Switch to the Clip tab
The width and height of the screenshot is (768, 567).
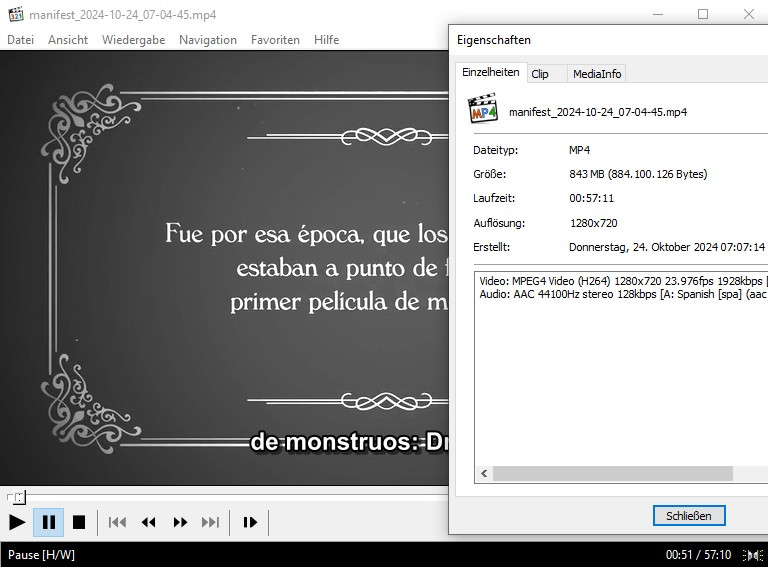point(540,74)
